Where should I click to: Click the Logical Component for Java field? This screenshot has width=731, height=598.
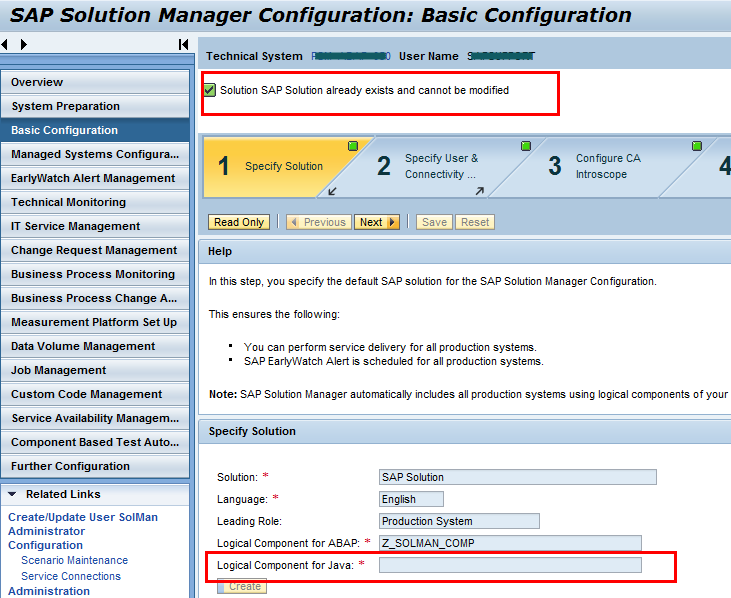[510, 565]
